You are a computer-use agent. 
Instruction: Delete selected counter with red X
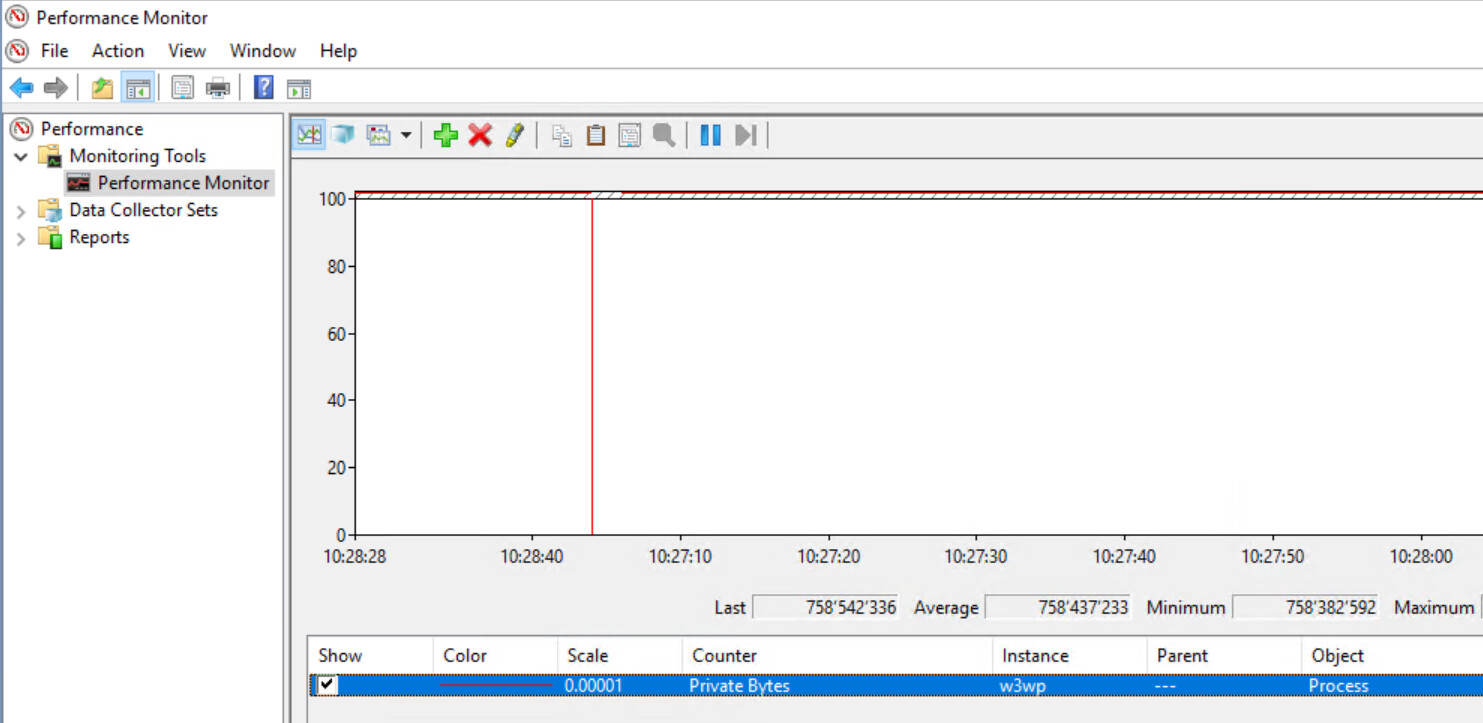coord(480,135)
